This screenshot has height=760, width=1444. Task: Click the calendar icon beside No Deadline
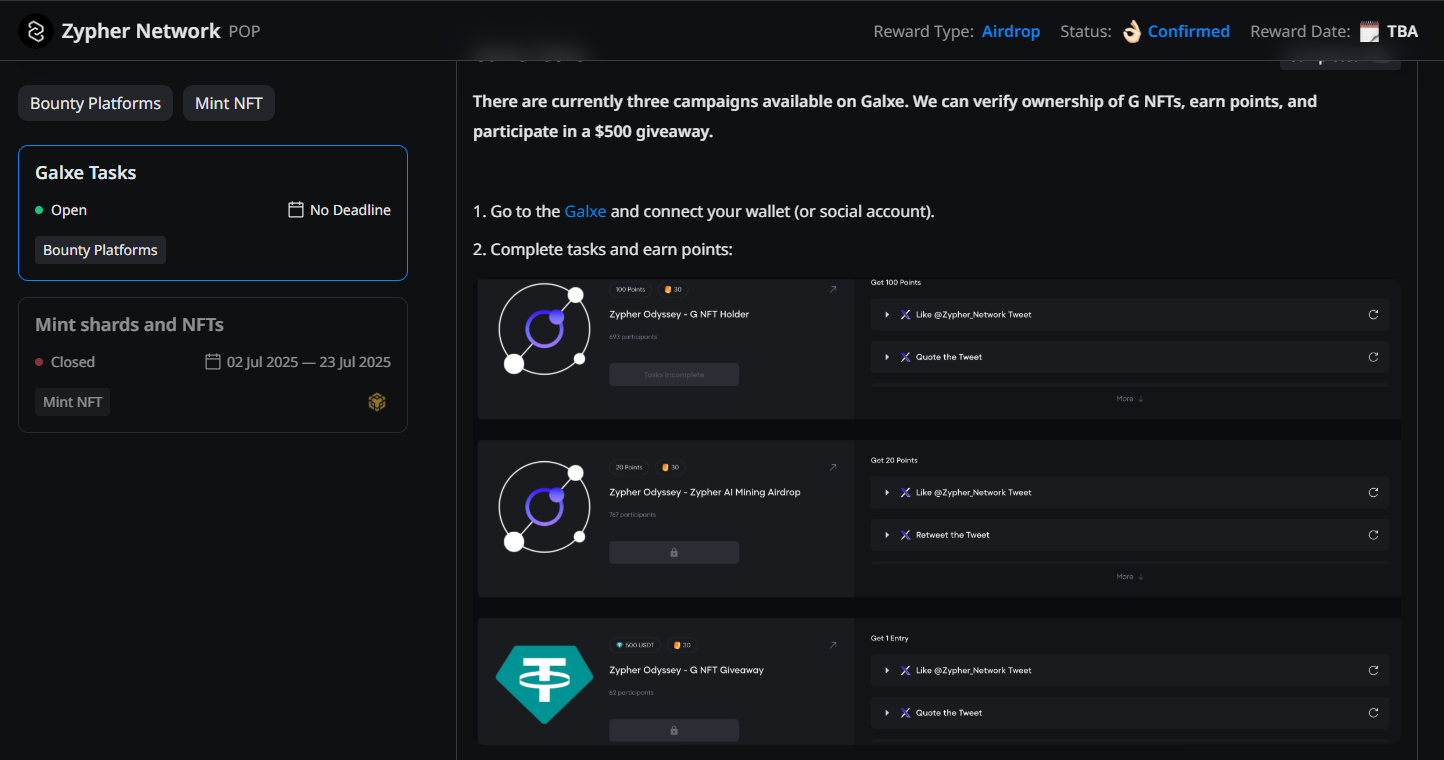296,210
